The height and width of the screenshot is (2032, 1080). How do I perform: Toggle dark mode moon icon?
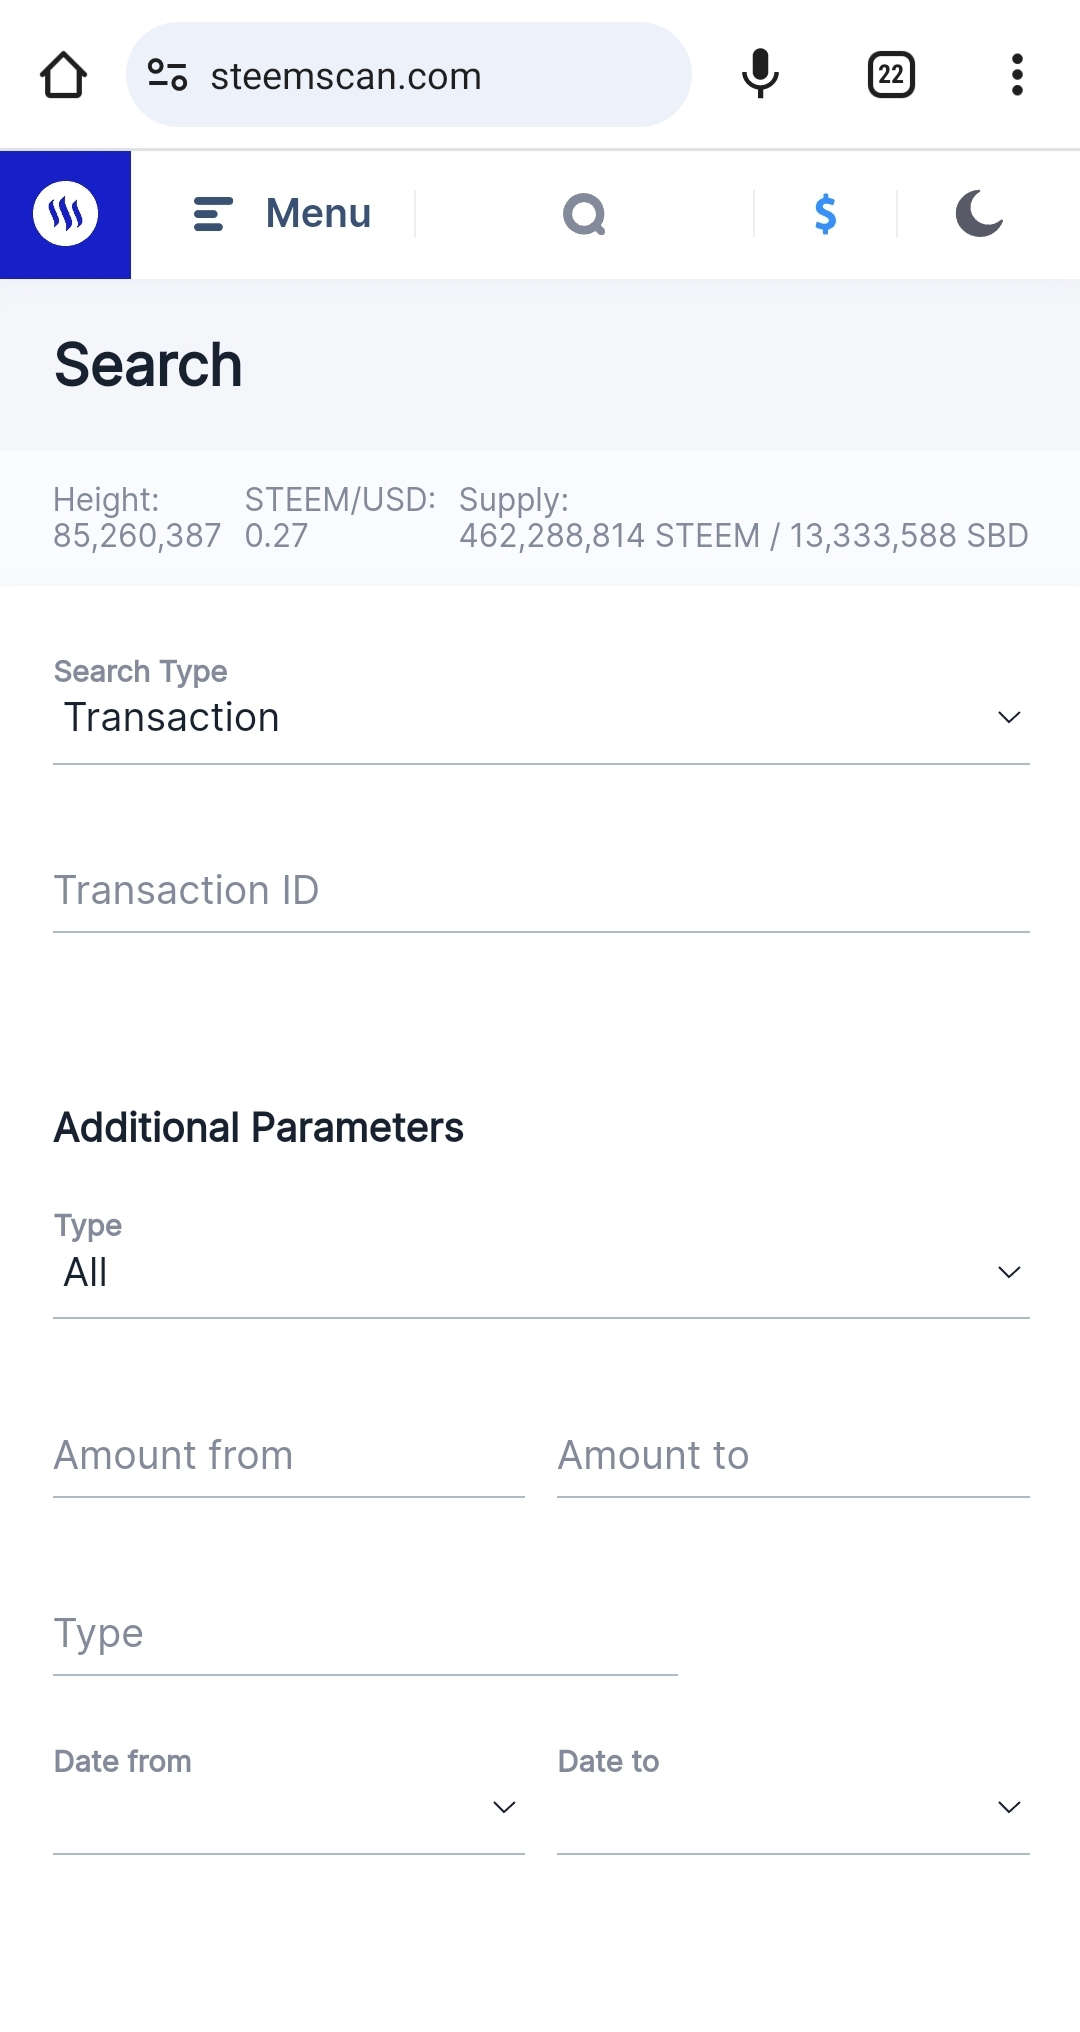tap(979, 214)
